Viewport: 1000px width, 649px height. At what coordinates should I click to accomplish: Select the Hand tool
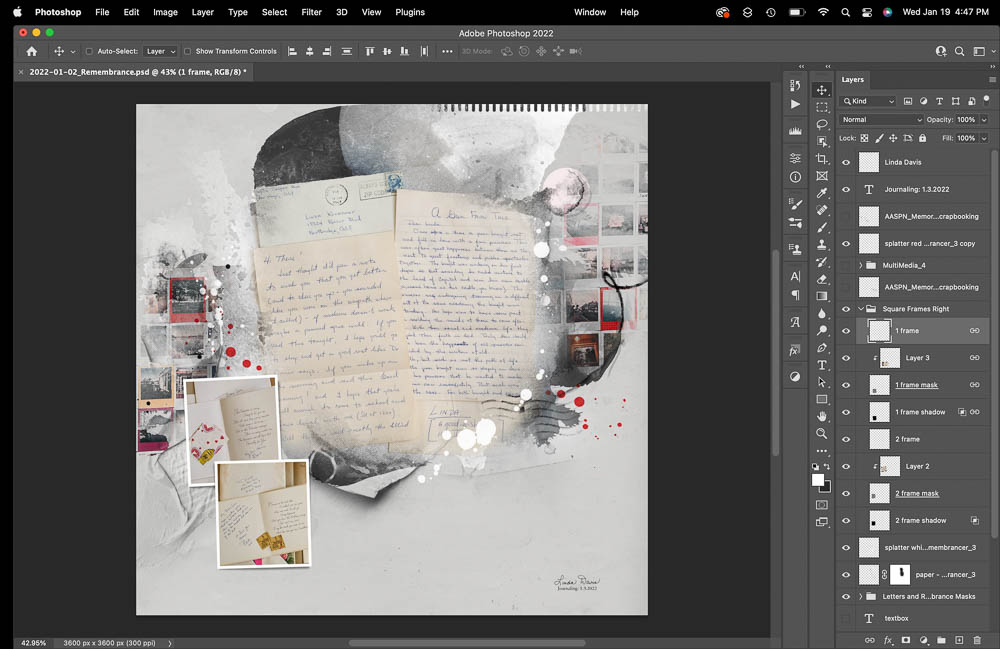pyautogui.click(x=822, y=416)
